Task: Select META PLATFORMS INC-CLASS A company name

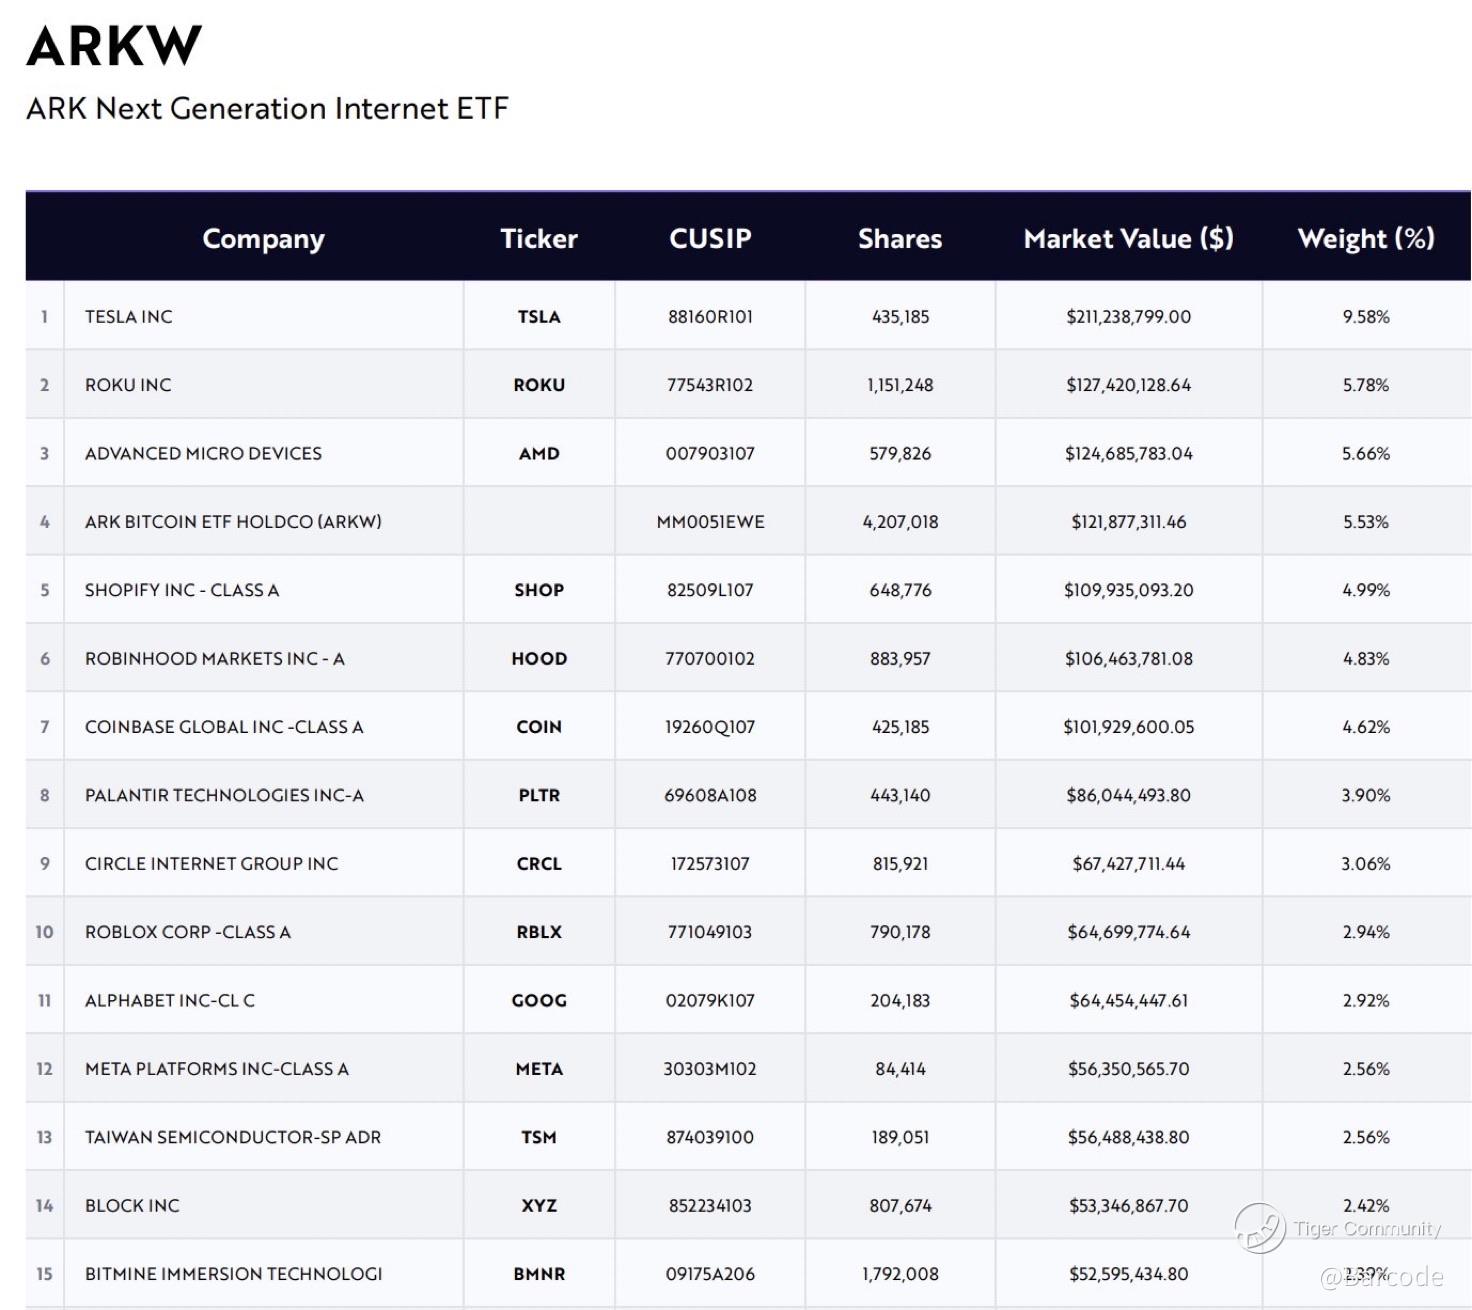Action: coord(217,1069)
